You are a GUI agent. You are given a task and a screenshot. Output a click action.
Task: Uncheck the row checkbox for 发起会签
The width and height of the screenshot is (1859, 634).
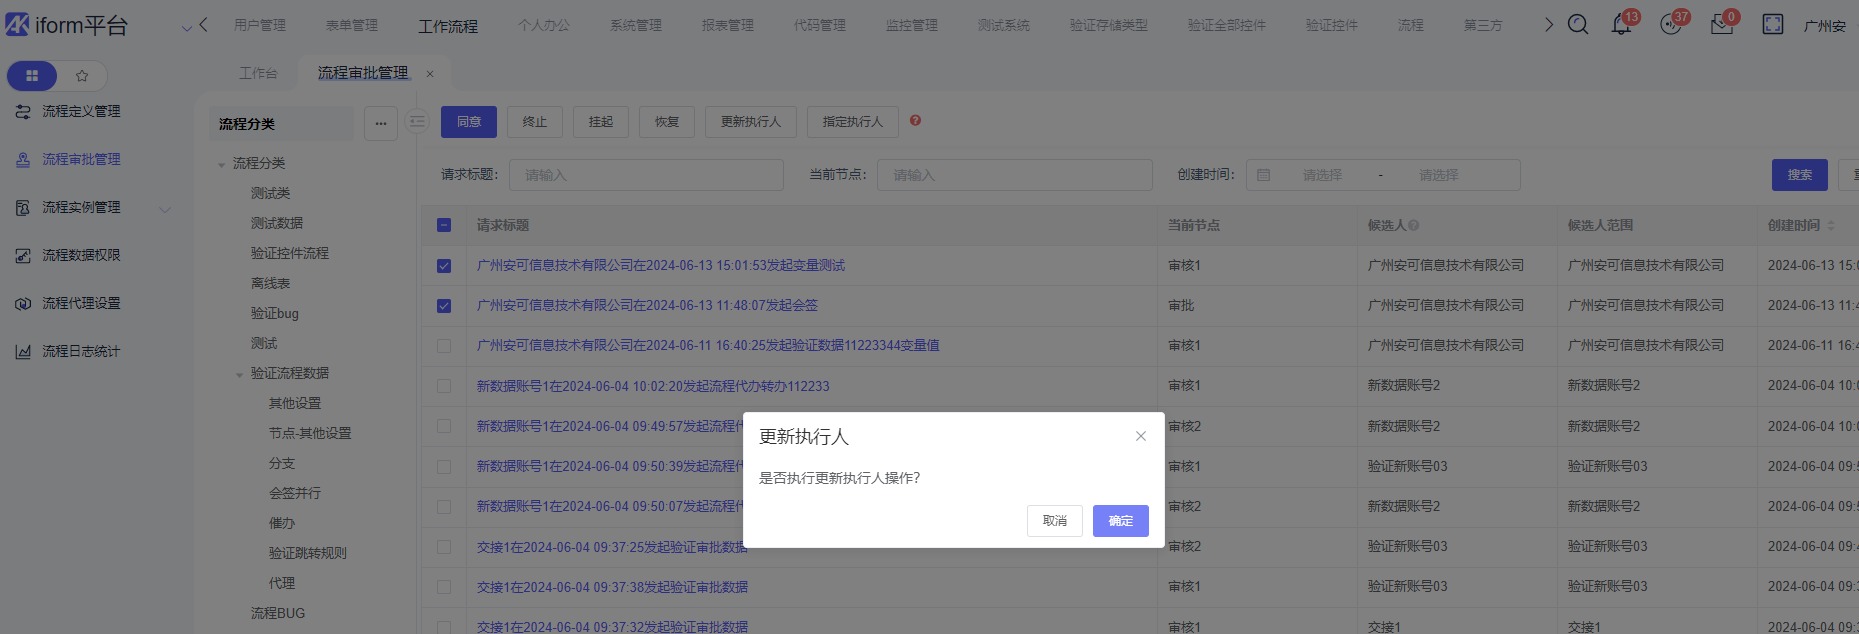444,306
